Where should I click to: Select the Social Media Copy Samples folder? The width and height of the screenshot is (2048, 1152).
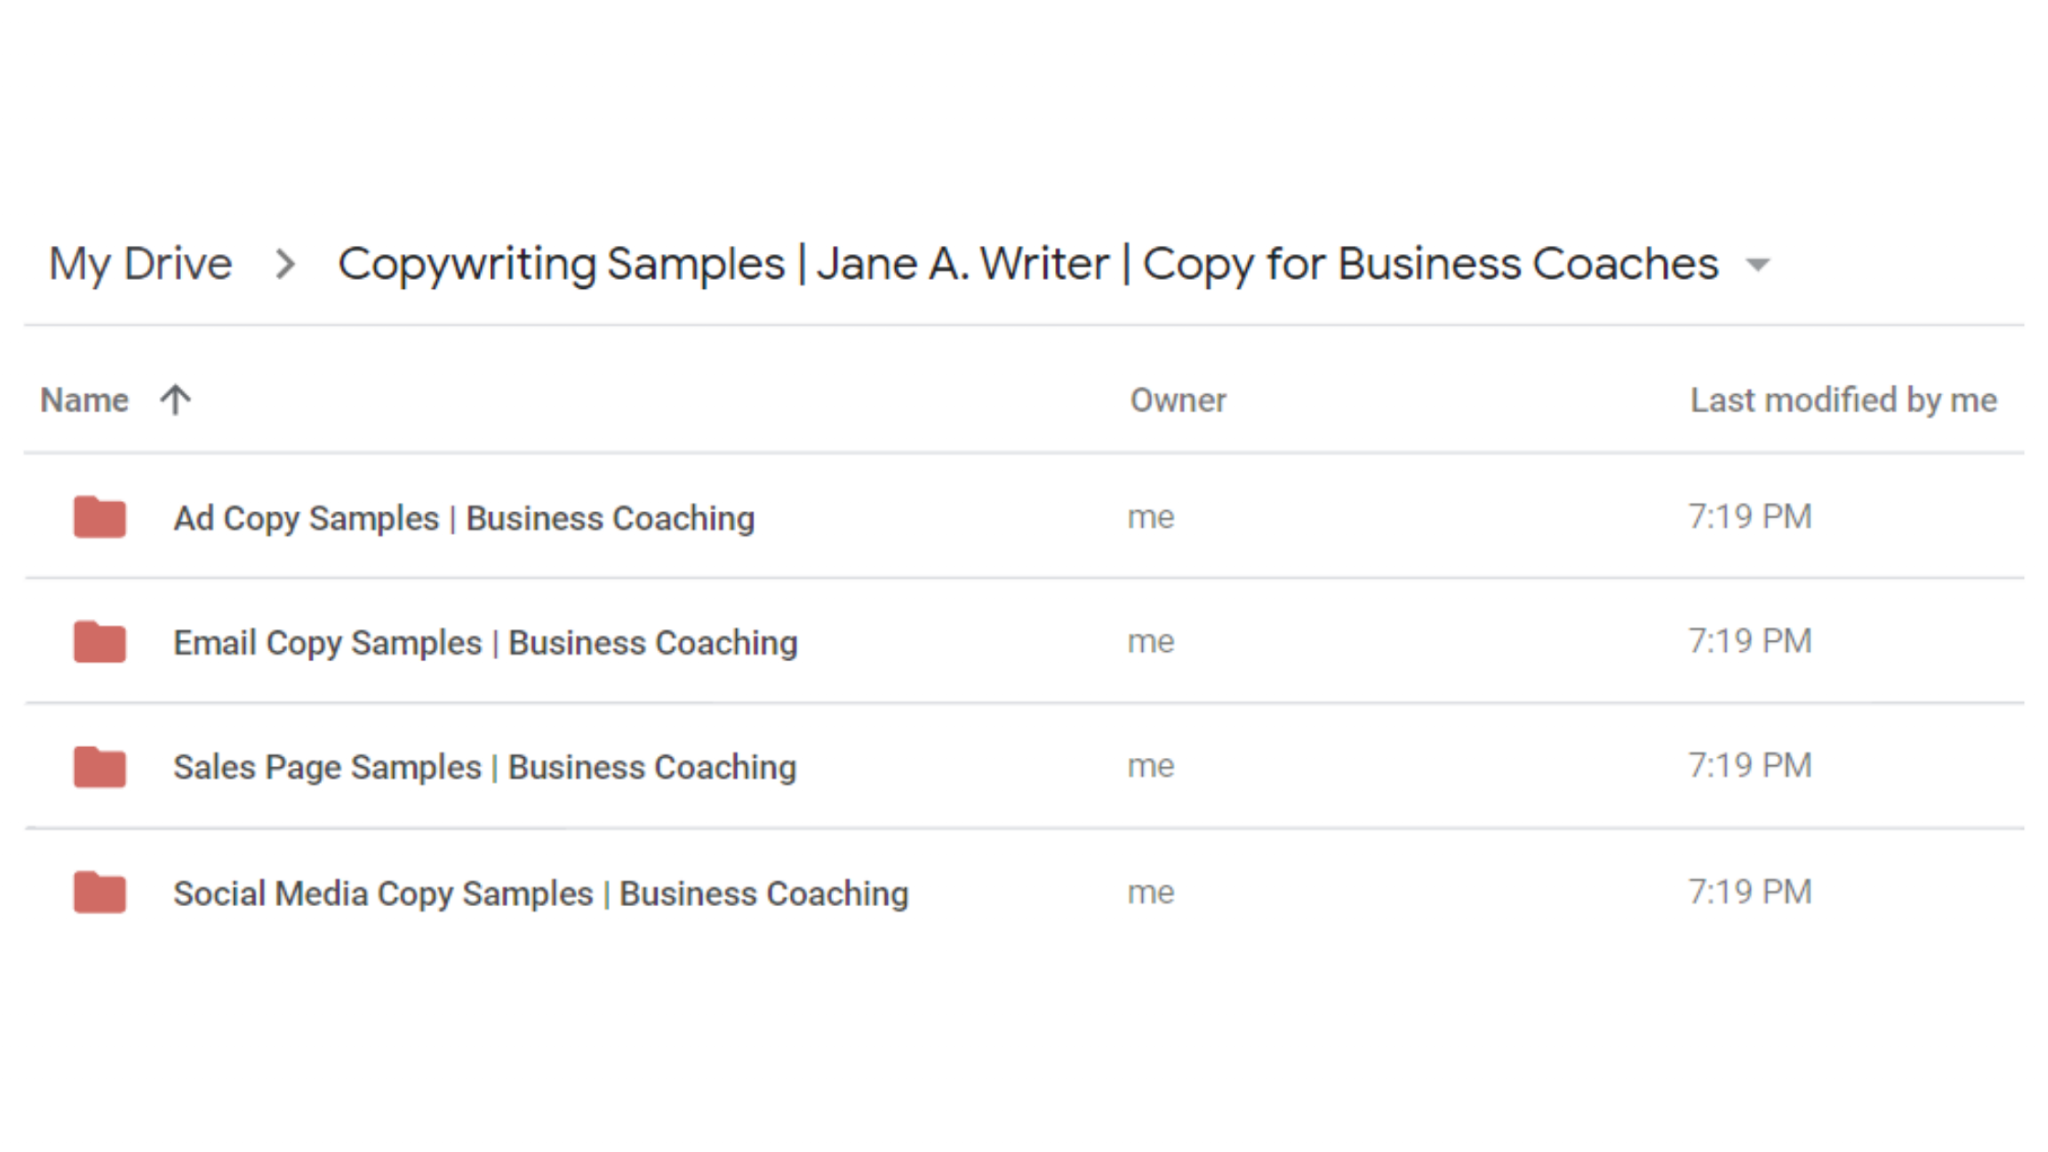coord(540,892)
